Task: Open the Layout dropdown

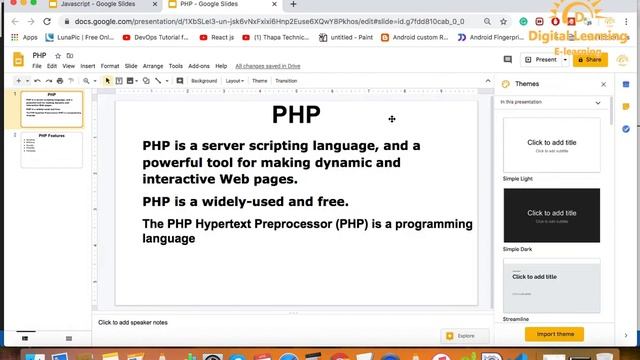Action: (x=235, y=81)
